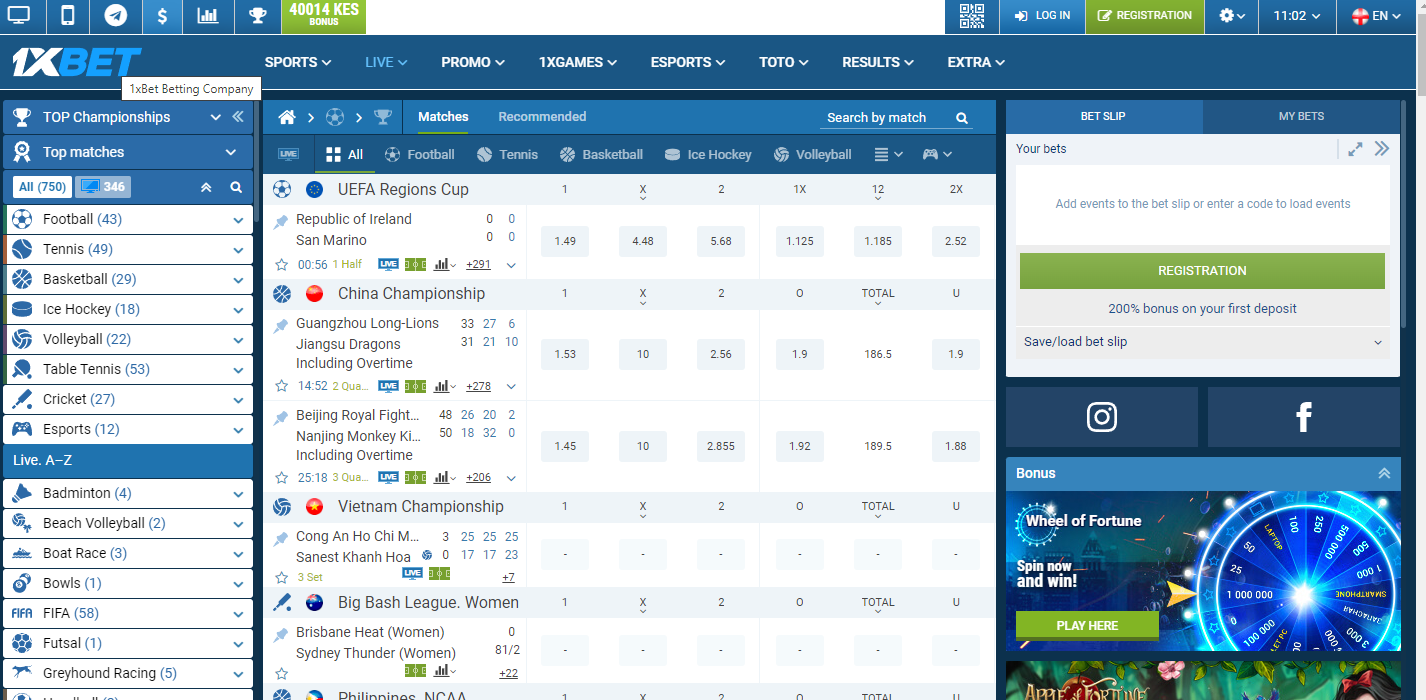Open LIVE stream badge for Beijing Royal Fighters
Image resolution: width=1426 pixels, height=700 pixels.
(x=388, y=477)
